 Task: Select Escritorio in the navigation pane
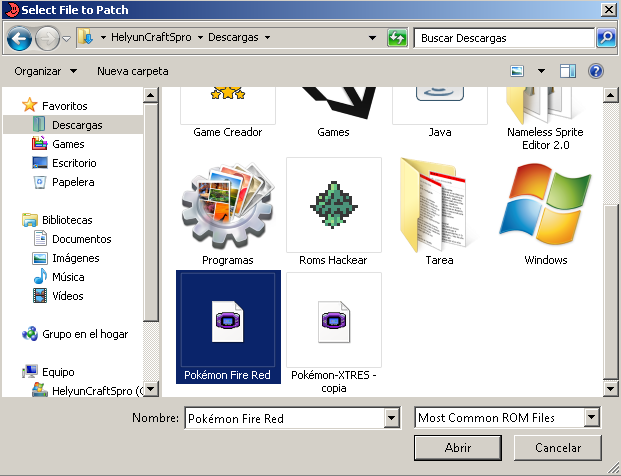[74, 163]
